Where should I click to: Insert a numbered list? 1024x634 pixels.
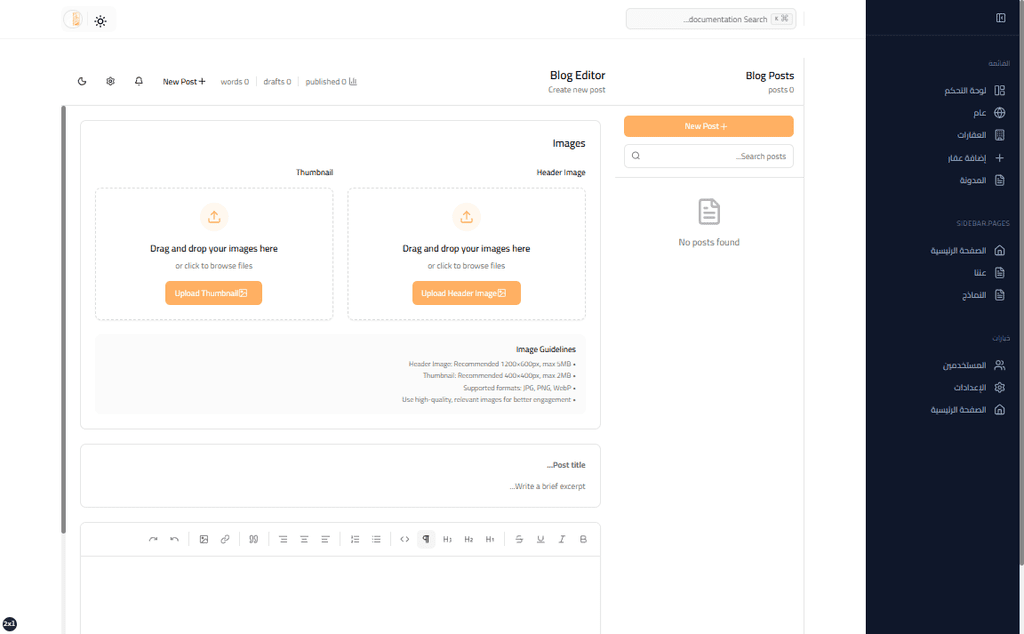coord(355,539)
